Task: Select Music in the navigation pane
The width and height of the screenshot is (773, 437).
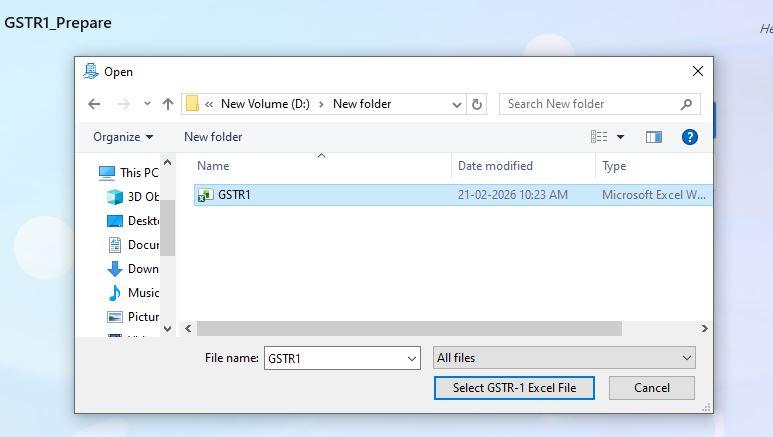Action: coord(142,293)
